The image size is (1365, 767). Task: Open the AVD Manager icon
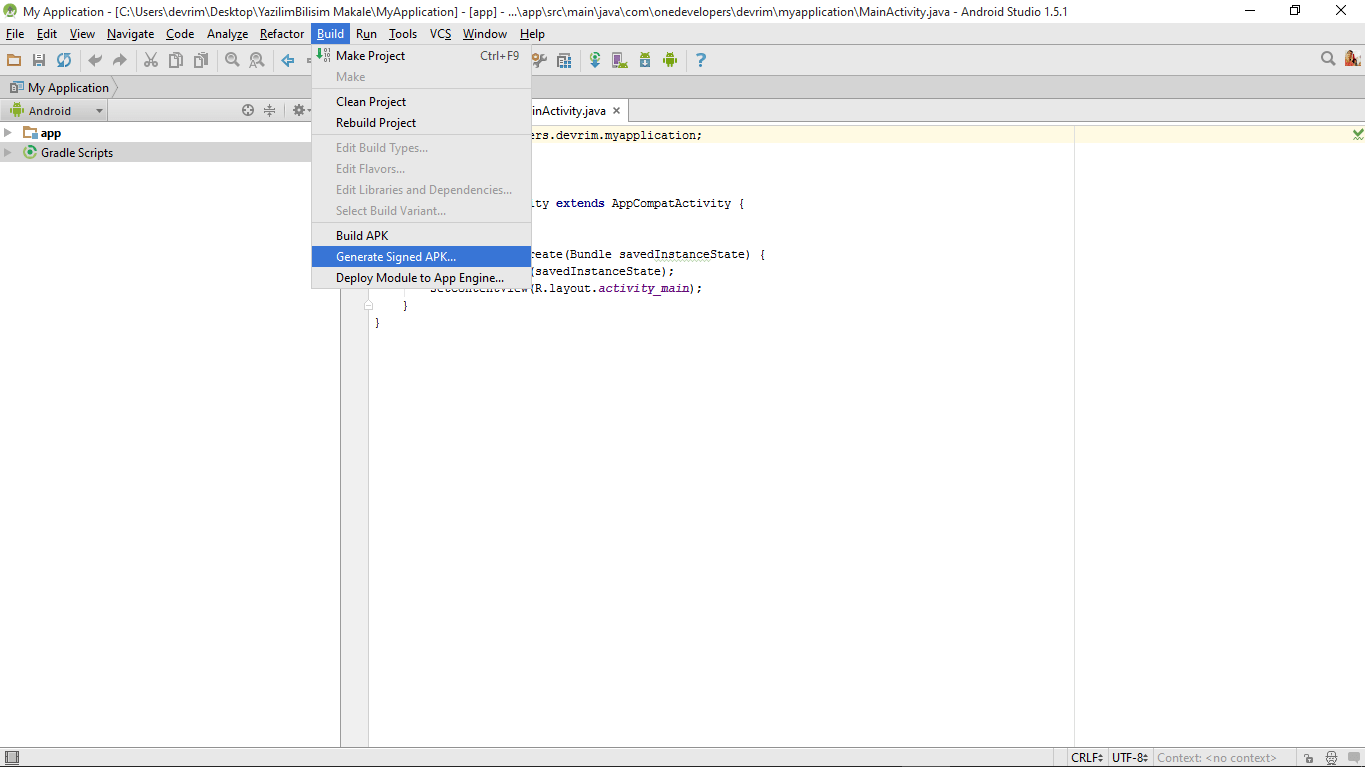(x=619, y=60)
